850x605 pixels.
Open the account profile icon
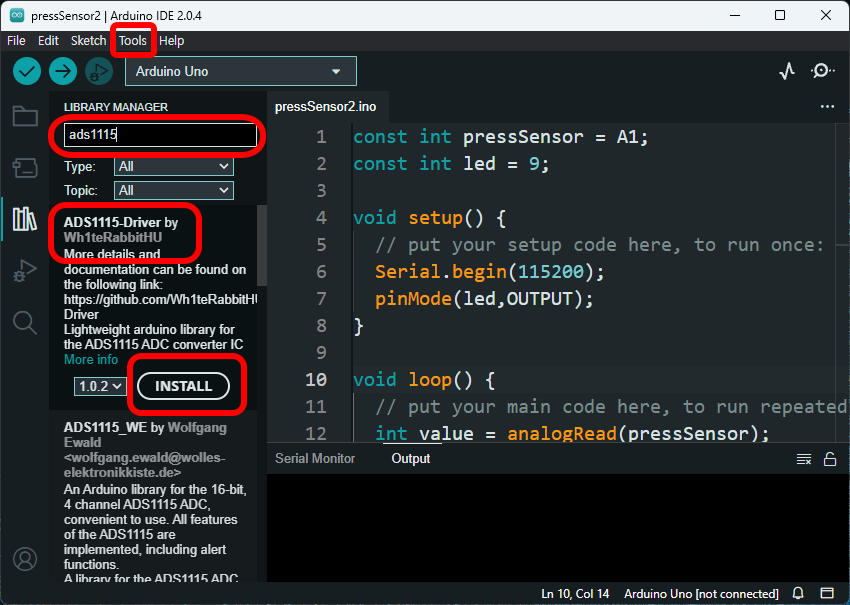tap(25, 559)
